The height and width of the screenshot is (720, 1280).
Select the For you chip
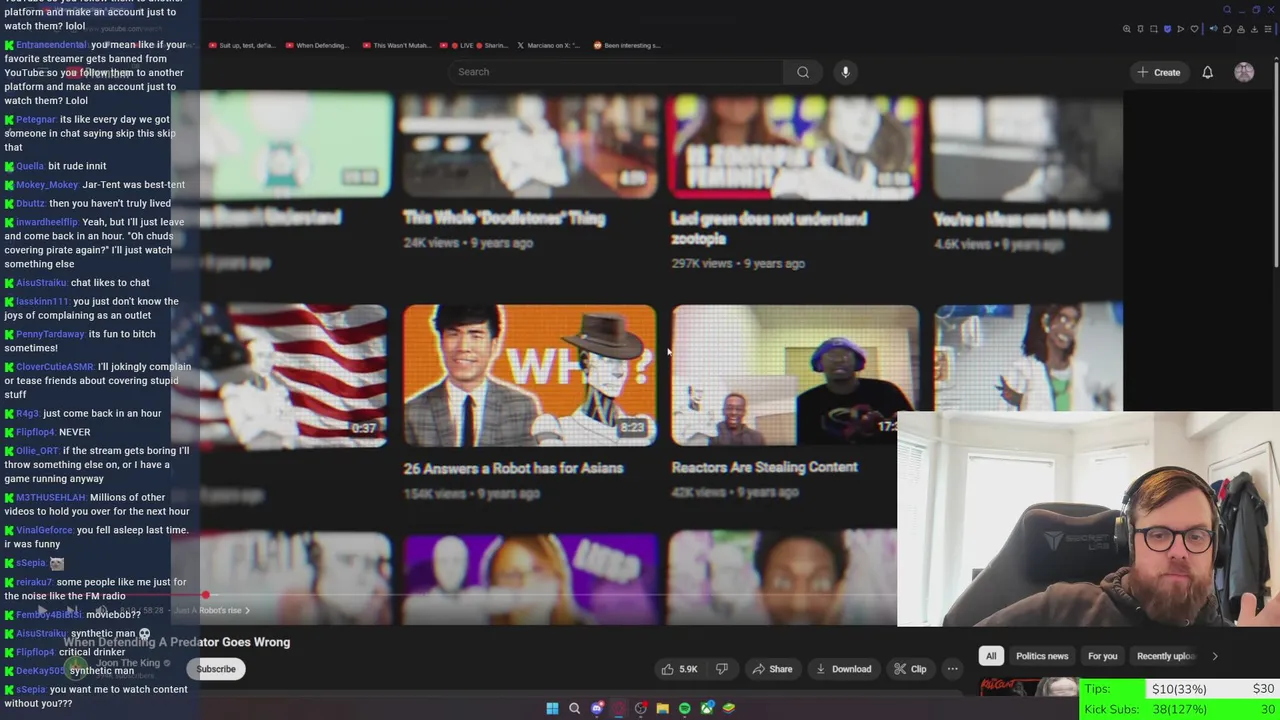(x=1102, y=656)
